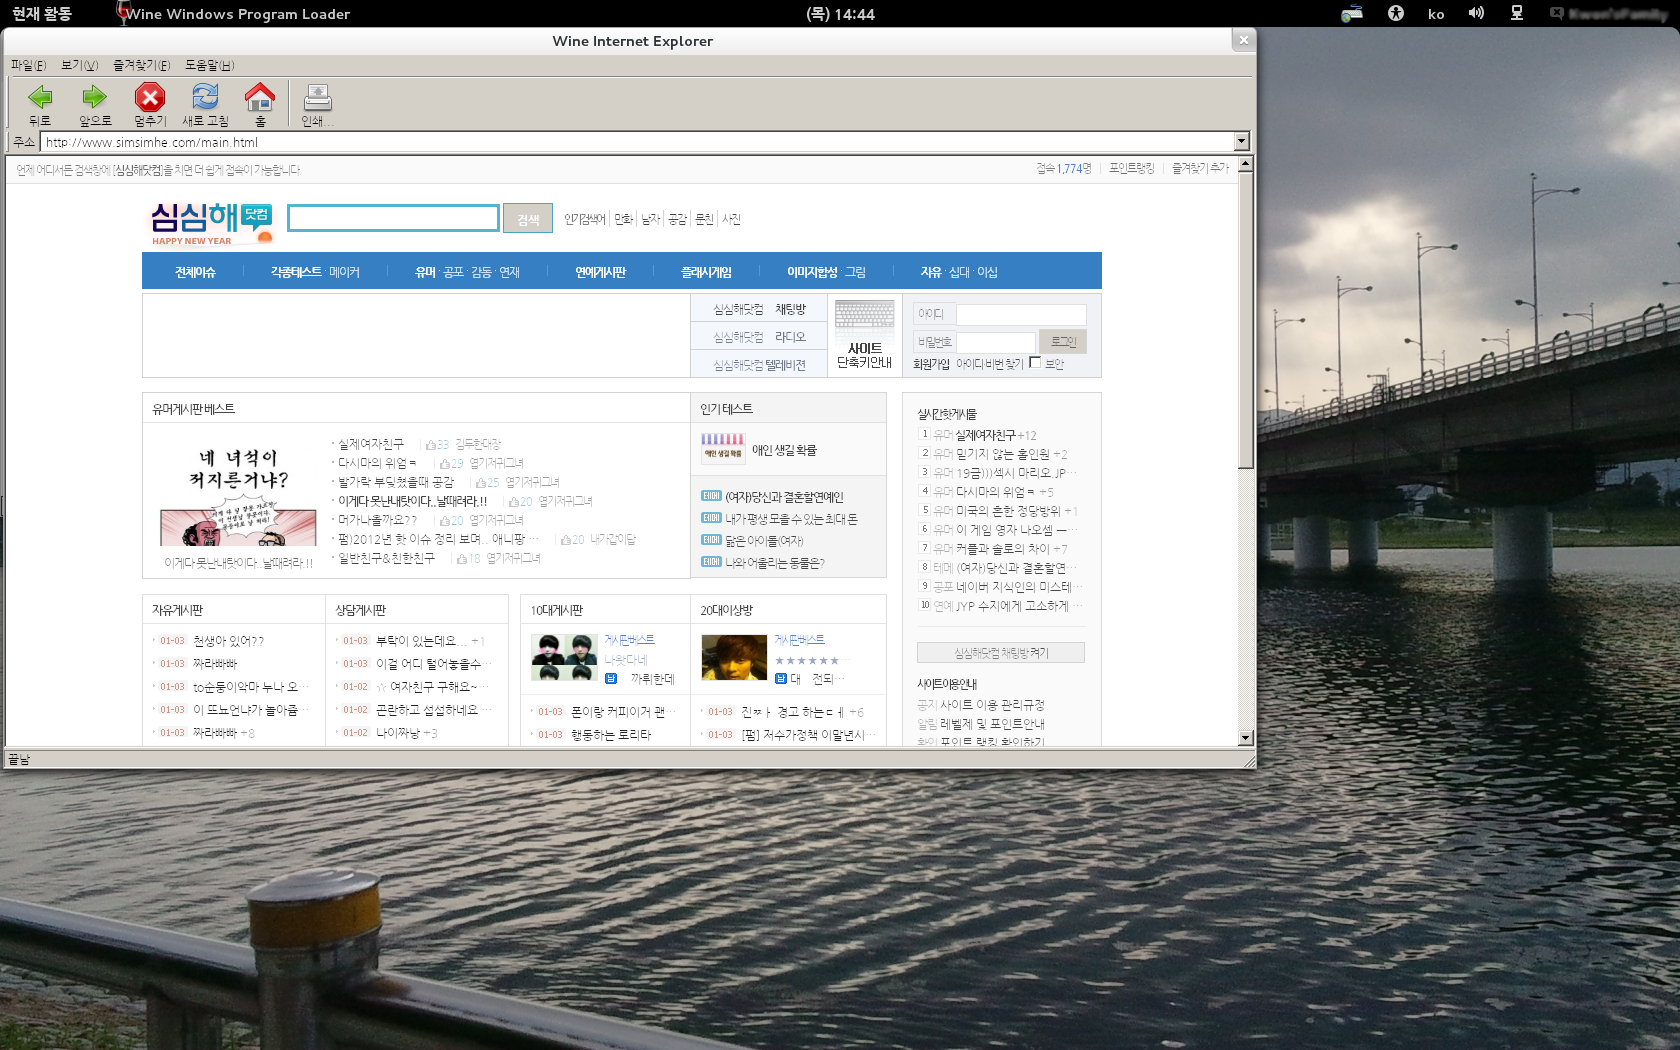Print the page with the 인쇄 icon
The image size is (1680, 1050).
tap(318, 97)
